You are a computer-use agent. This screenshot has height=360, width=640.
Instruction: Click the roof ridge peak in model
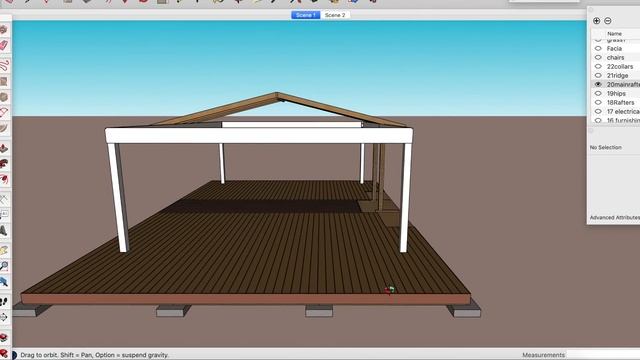(277, 95)
